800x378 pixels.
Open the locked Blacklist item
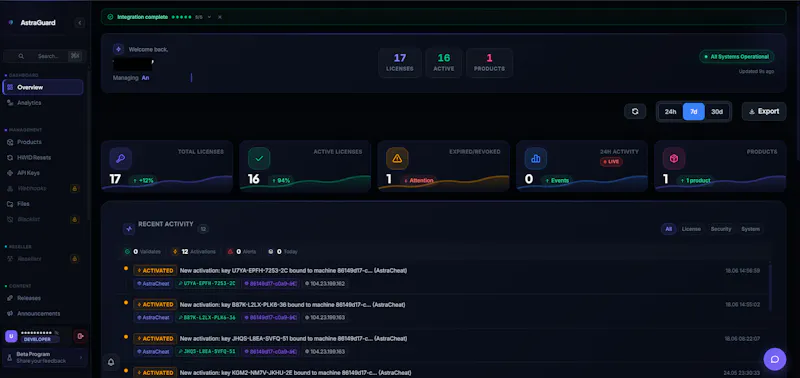point(43,219)
